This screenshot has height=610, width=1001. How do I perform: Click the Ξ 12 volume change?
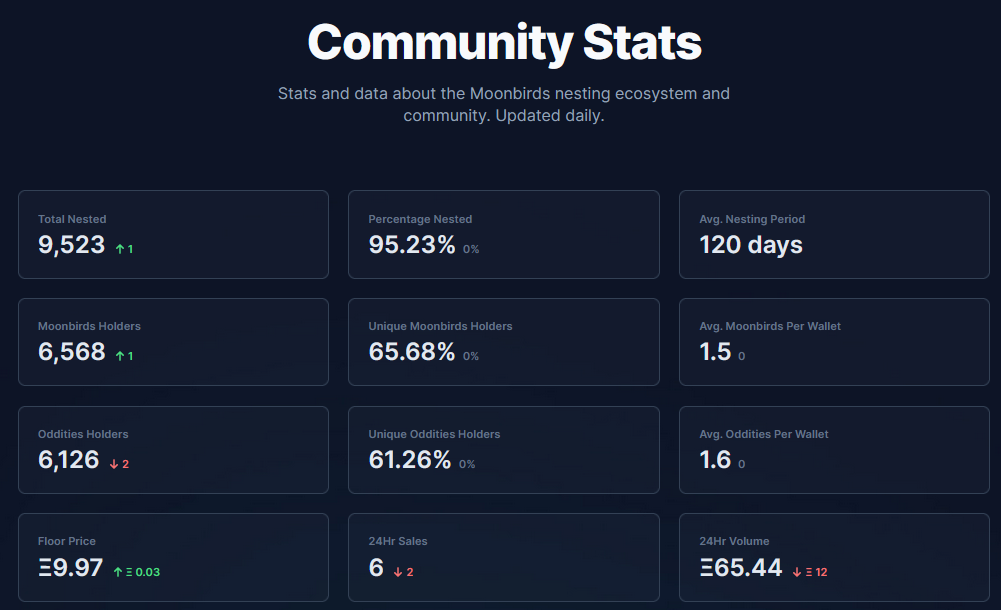[x=817, y=572]
